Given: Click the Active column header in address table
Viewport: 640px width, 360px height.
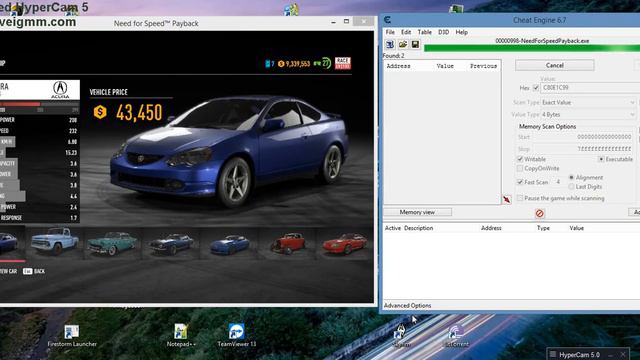Looking at the screenshot, I should 393,228.
